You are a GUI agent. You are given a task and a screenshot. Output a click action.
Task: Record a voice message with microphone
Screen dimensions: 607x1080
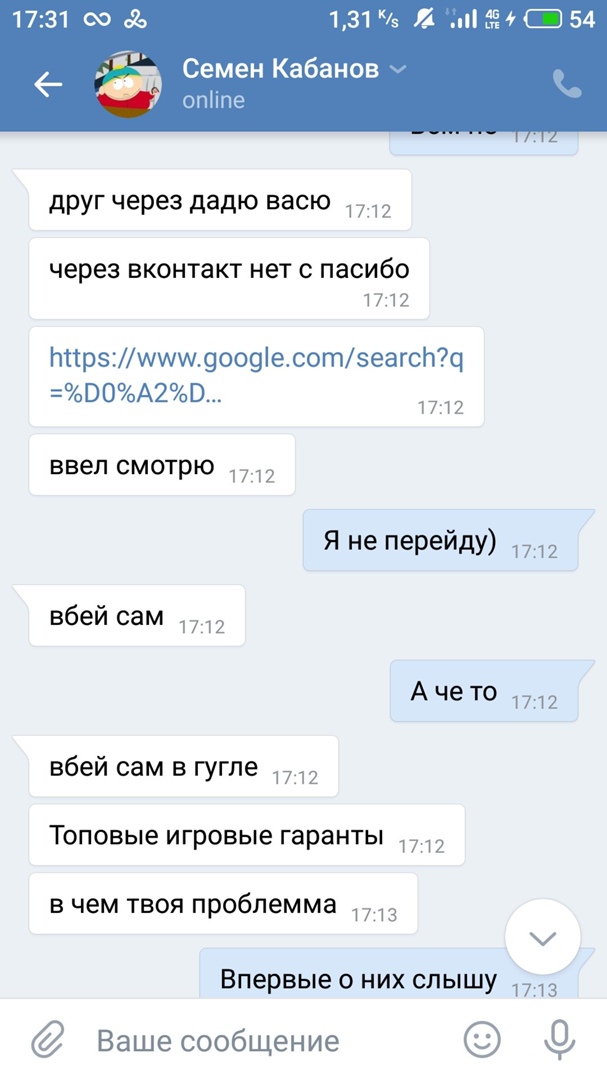coord(559,1040)
